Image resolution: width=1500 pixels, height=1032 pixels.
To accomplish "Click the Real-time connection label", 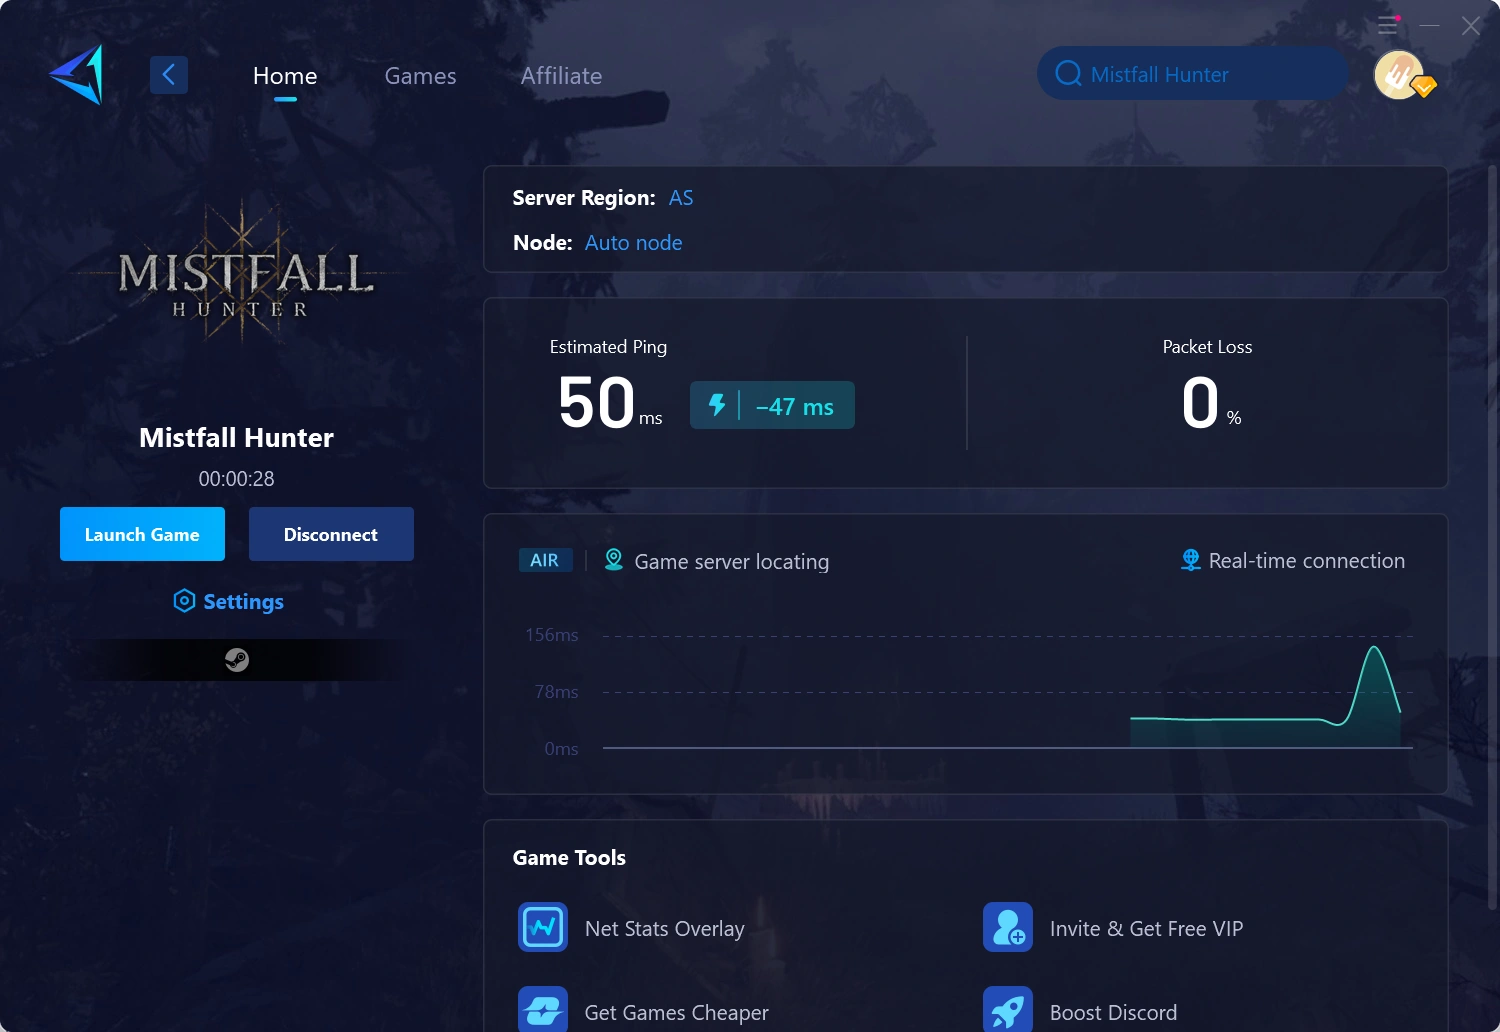I will (x=1306, y=561).
